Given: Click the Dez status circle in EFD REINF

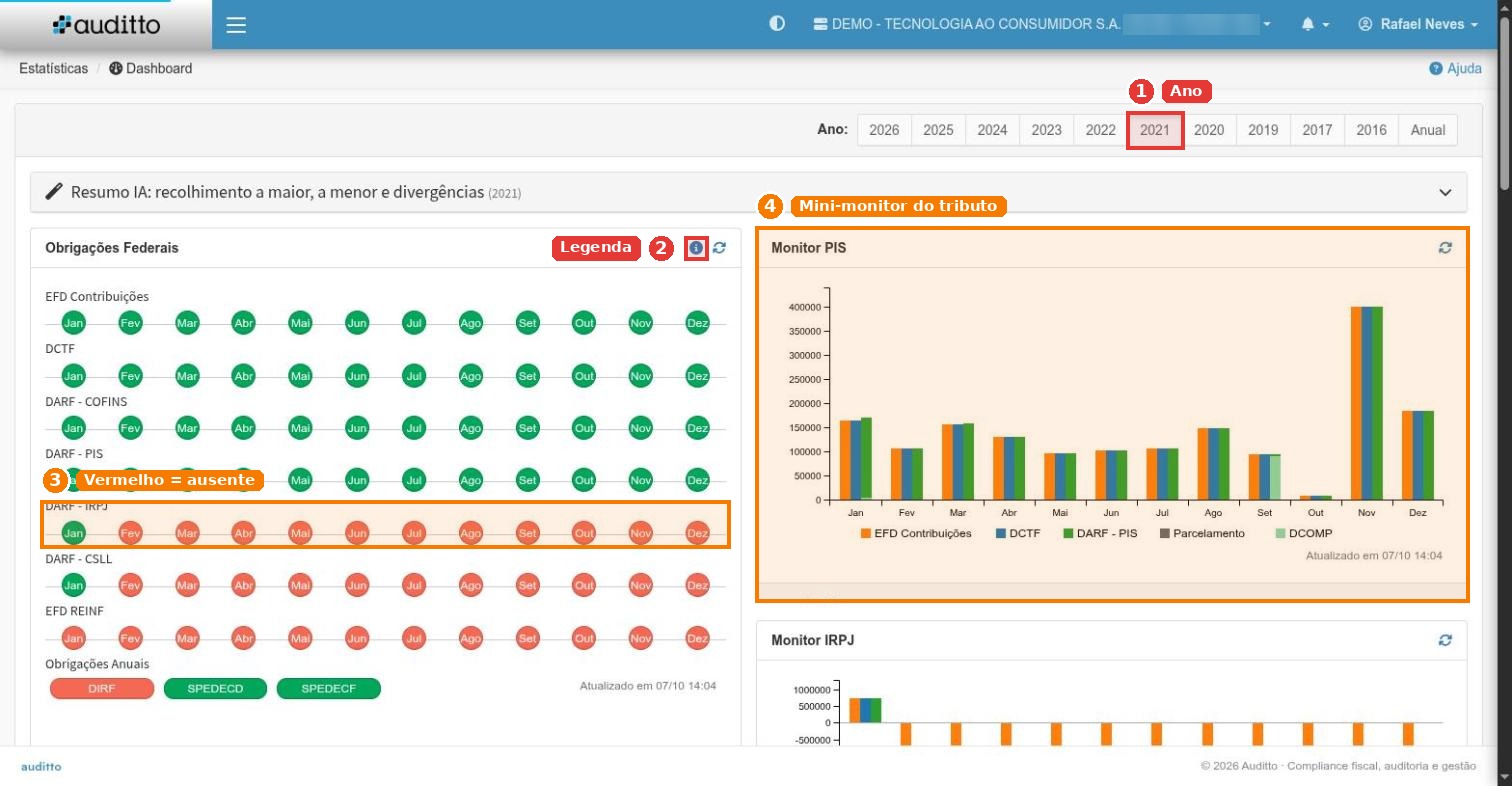Looking at the screenshot, I should coord(697,637).
